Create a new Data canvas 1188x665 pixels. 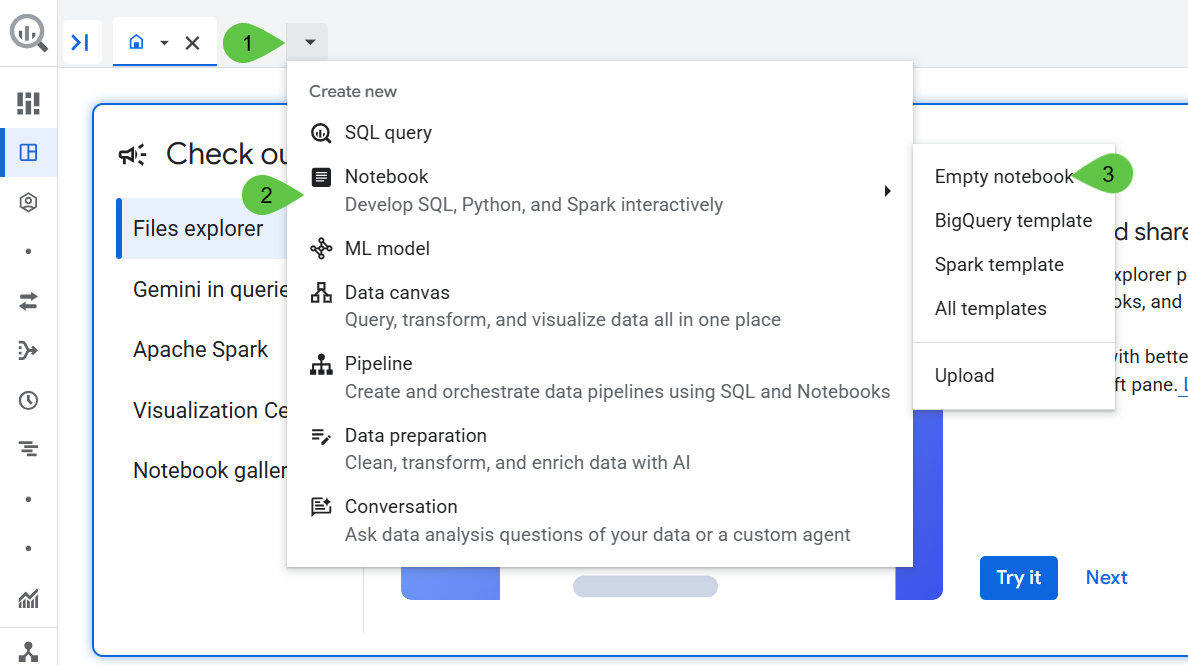tap(397, 293)
